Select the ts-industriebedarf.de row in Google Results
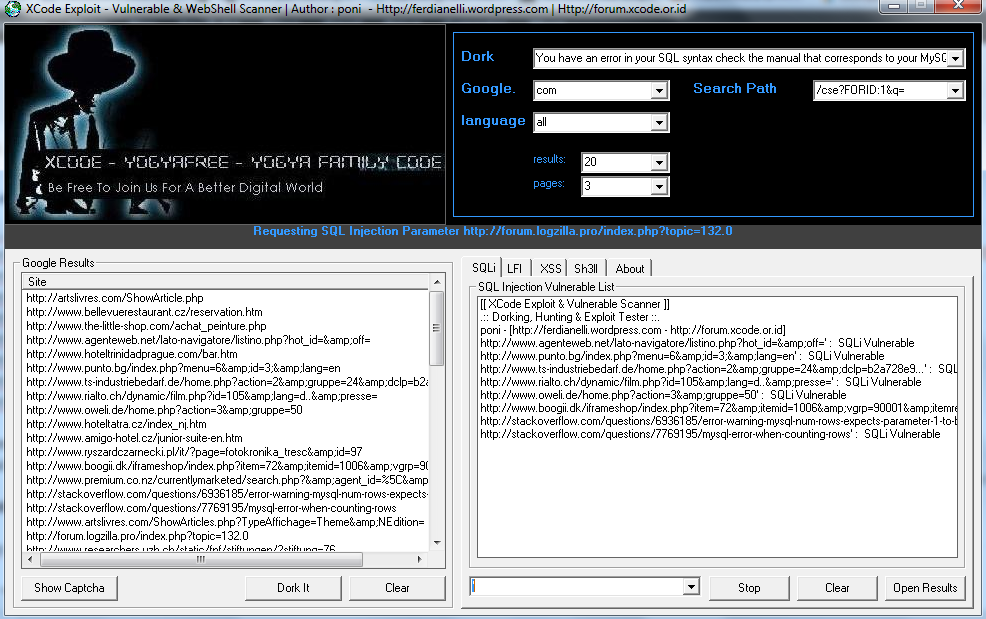This screenshot has width=986, height=619. coord(226,382)
